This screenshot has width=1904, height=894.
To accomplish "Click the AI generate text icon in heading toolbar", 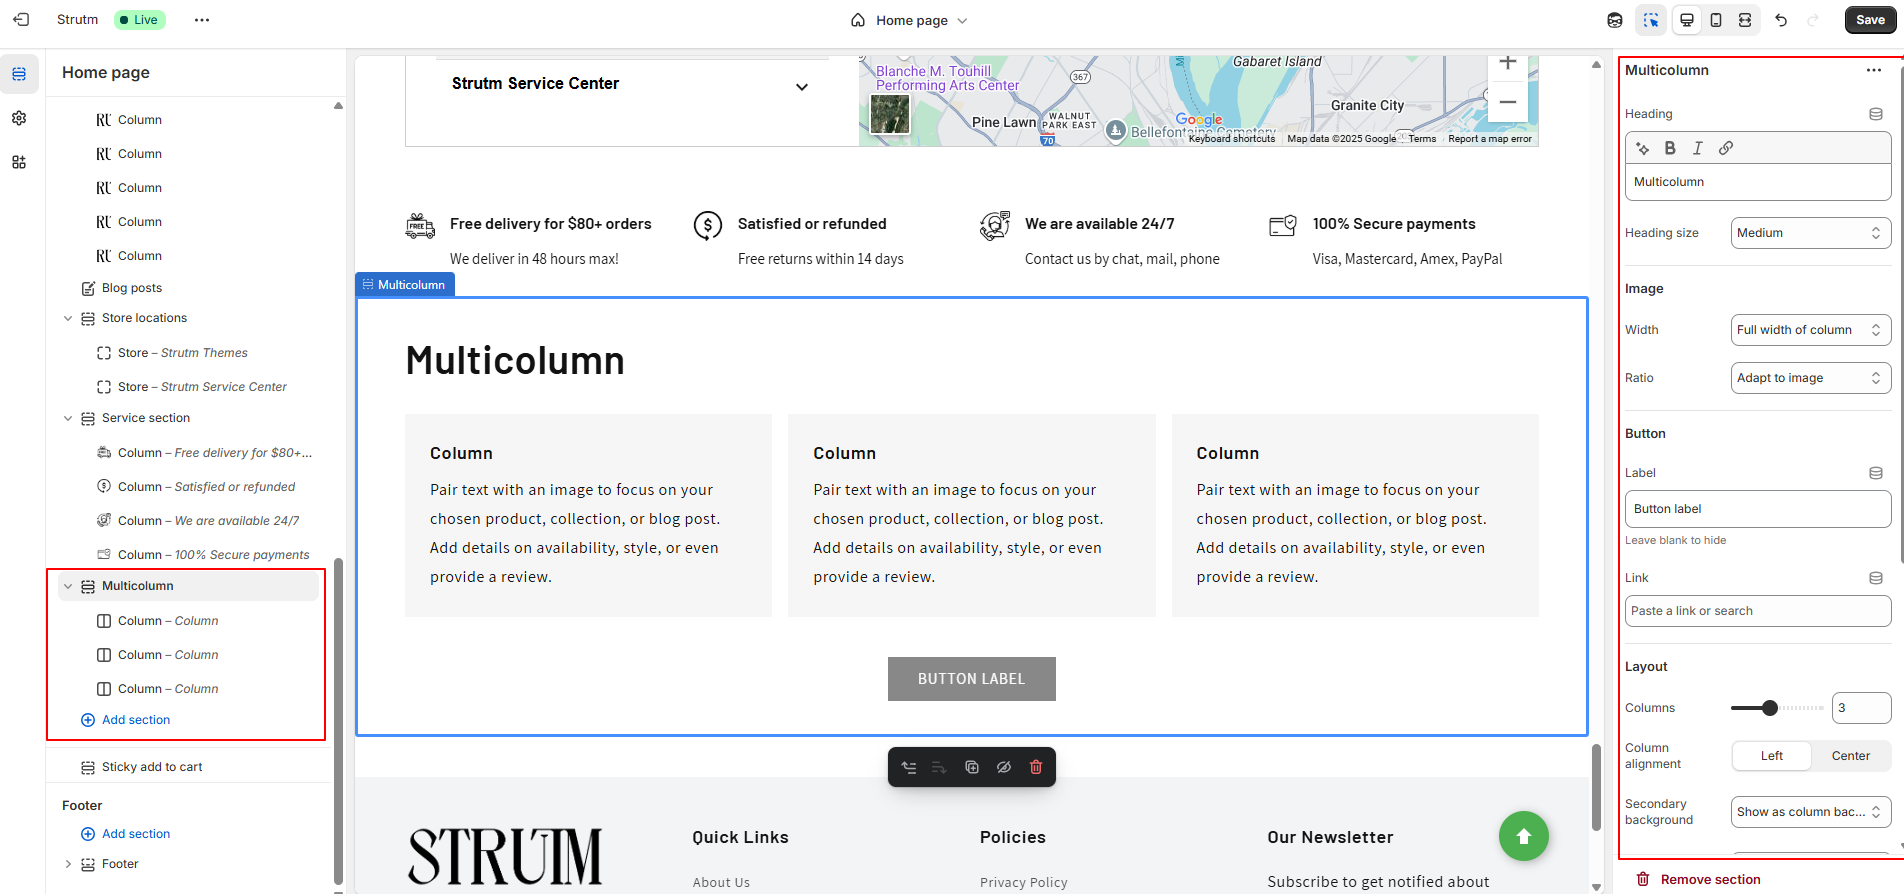I will [1642, 148].
